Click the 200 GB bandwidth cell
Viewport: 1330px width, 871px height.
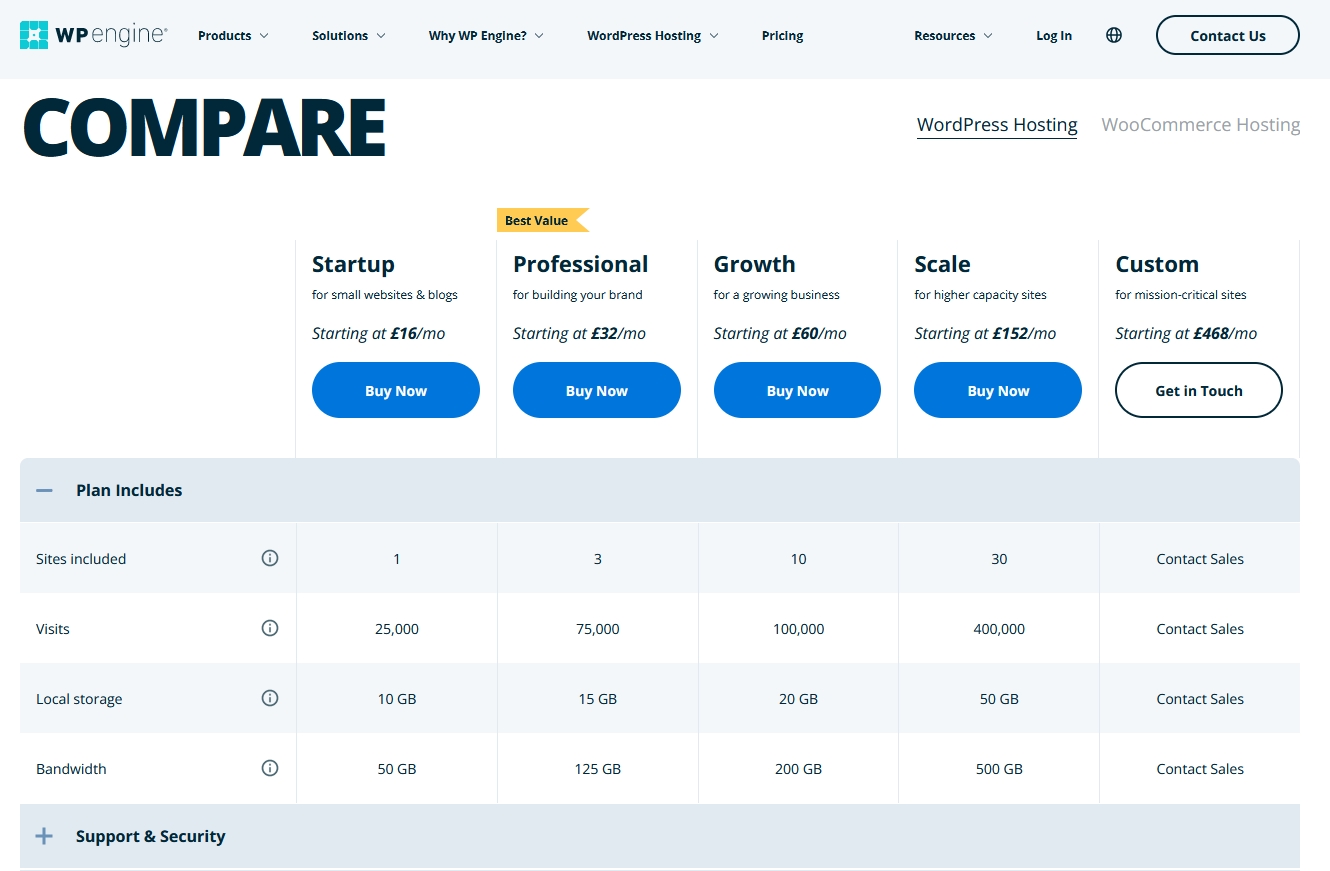coord(798,769)
